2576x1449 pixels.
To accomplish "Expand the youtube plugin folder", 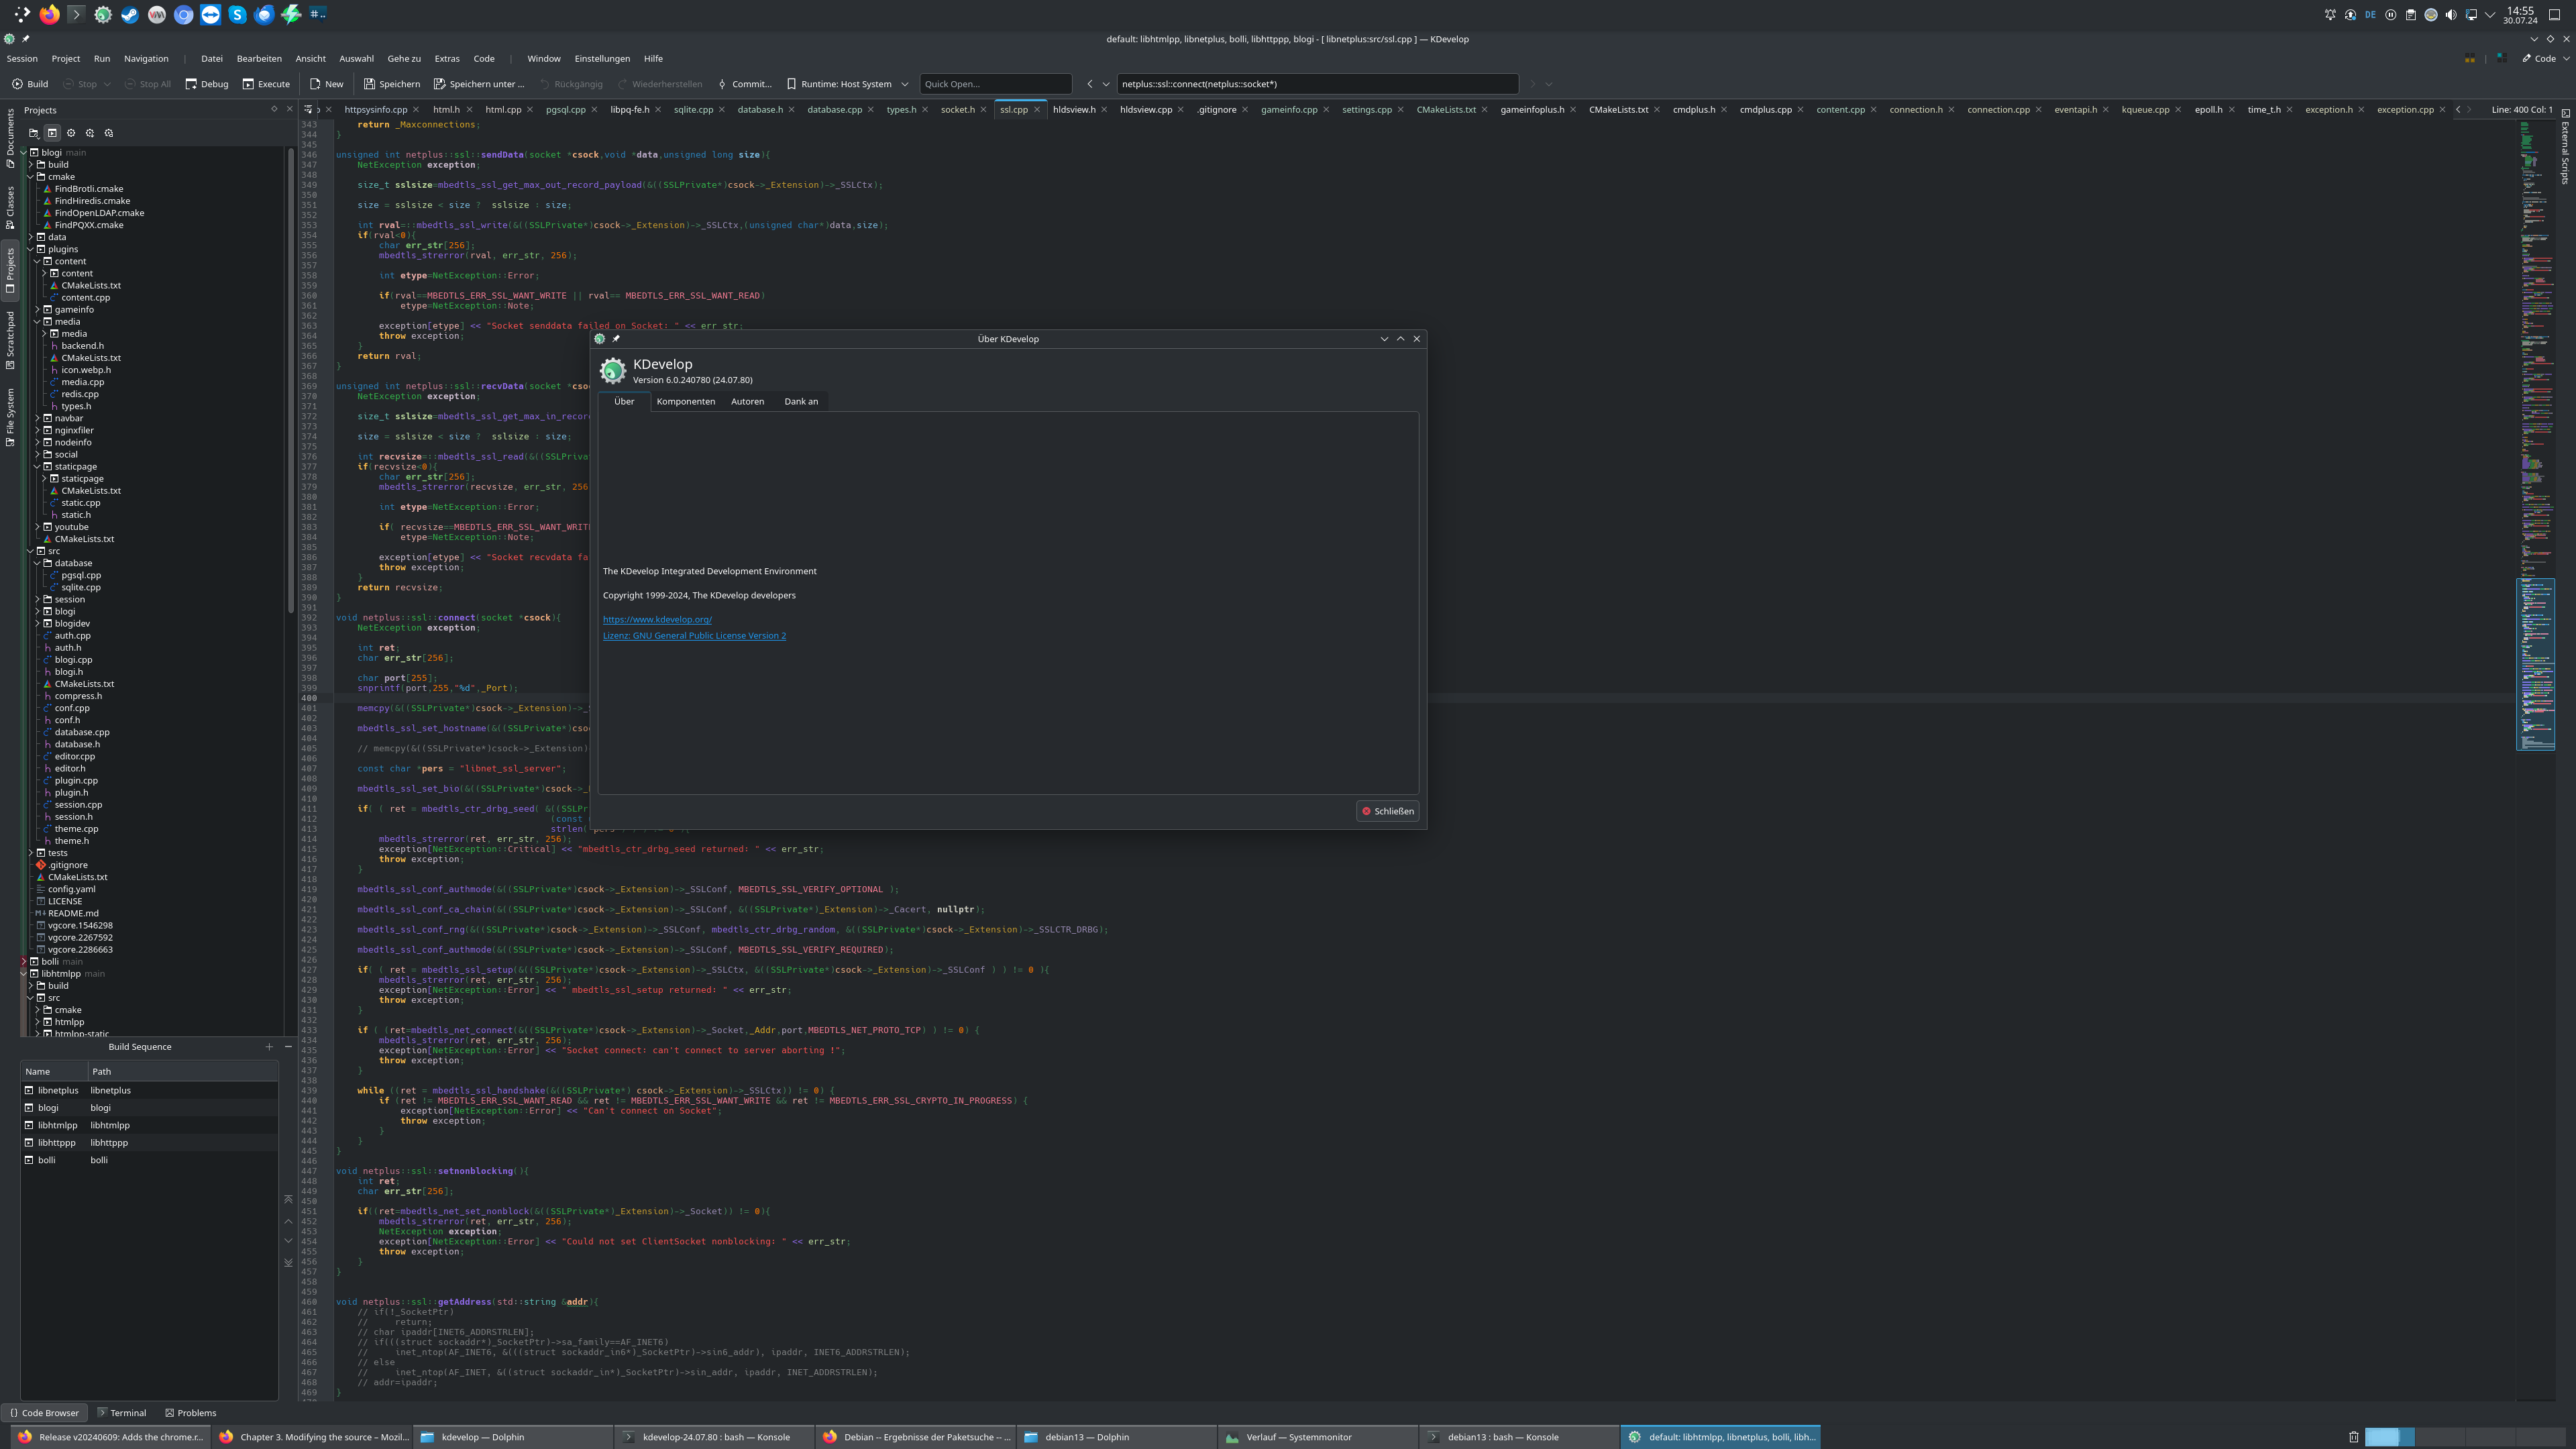I will coord(37,527).
